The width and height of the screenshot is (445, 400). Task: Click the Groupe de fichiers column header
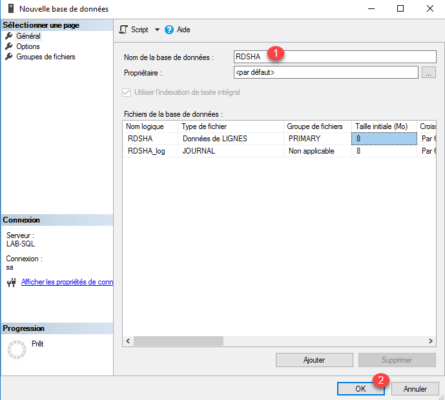point(317,127)
